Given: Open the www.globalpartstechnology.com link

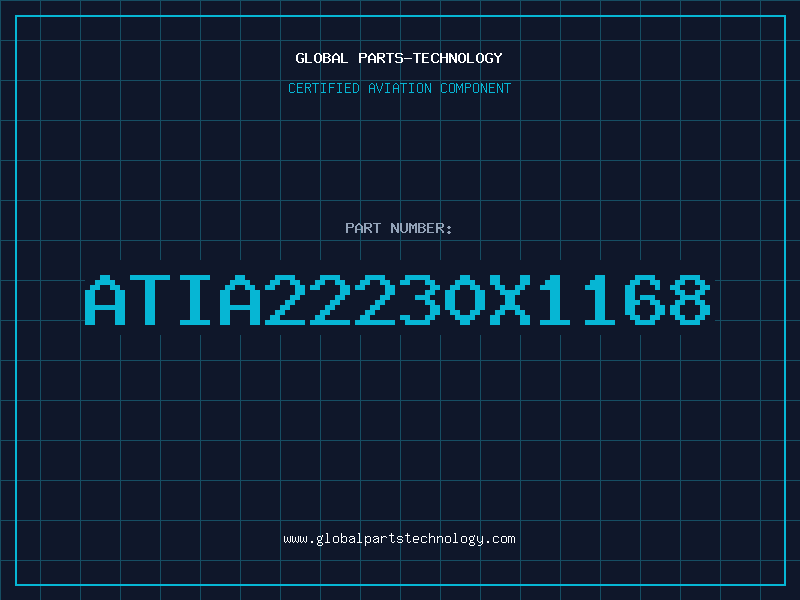Looking at the screenshot, I should click(399, 539).
